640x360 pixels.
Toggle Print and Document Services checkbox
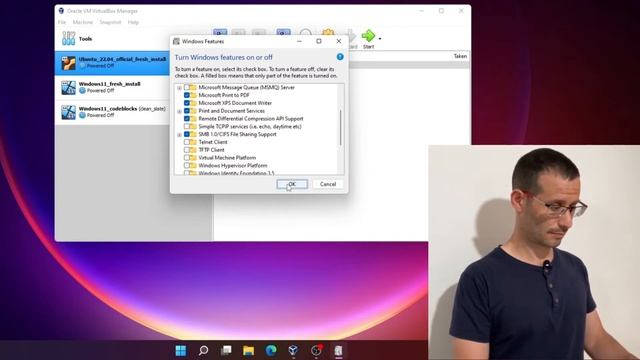tap(187, 111)
